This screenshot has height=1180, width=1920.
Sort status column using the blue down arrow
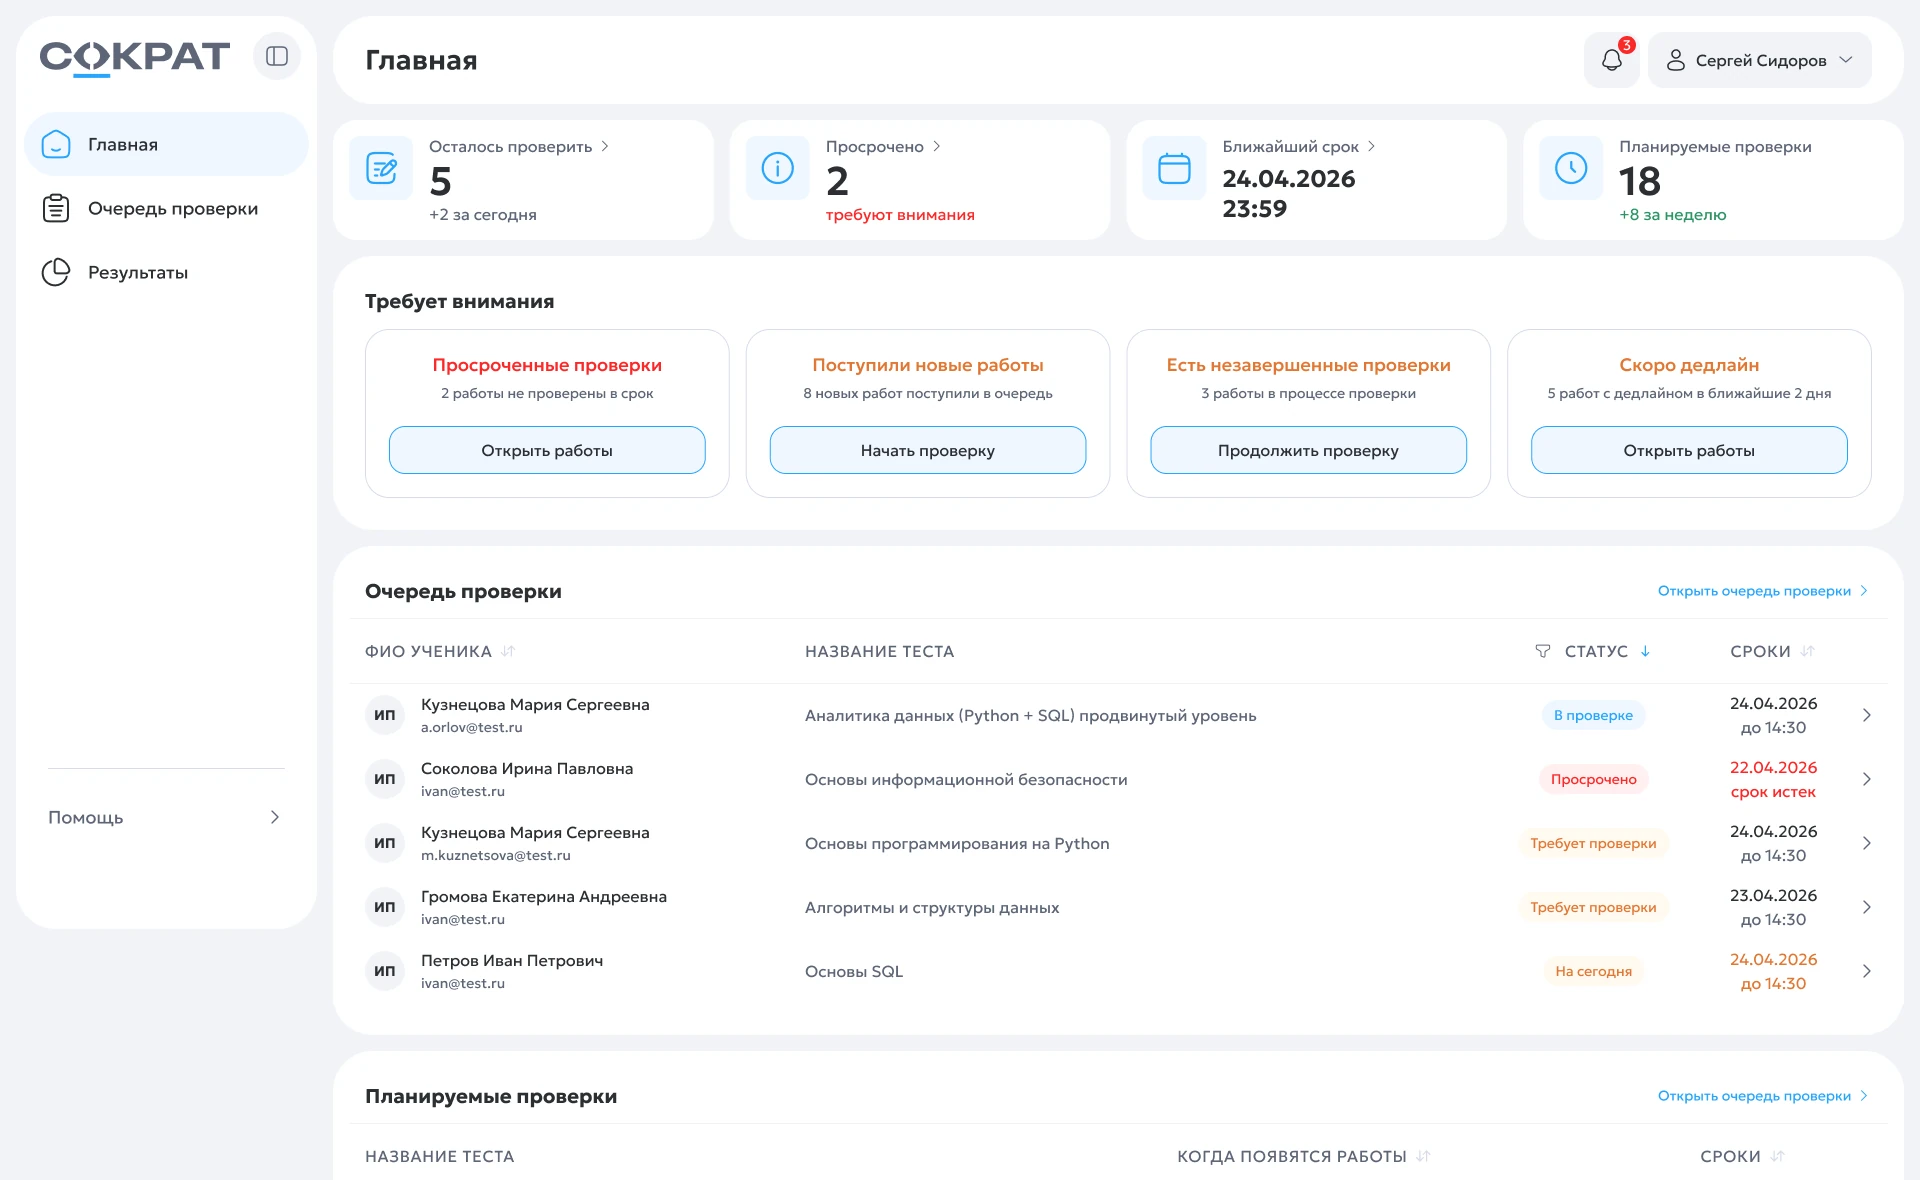click(1645, 651)
